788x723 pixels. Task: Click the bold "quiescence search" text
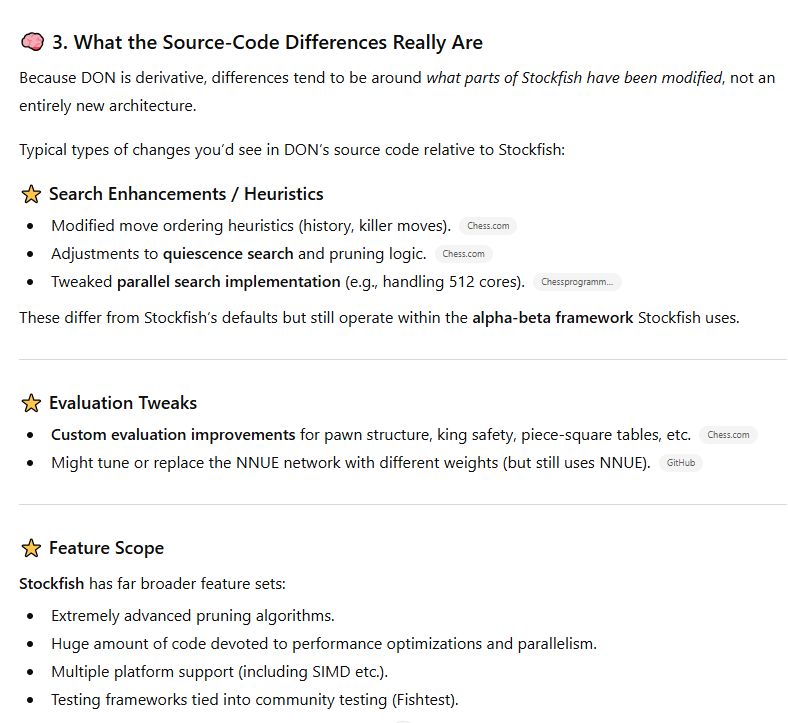[x=228, y=254]
